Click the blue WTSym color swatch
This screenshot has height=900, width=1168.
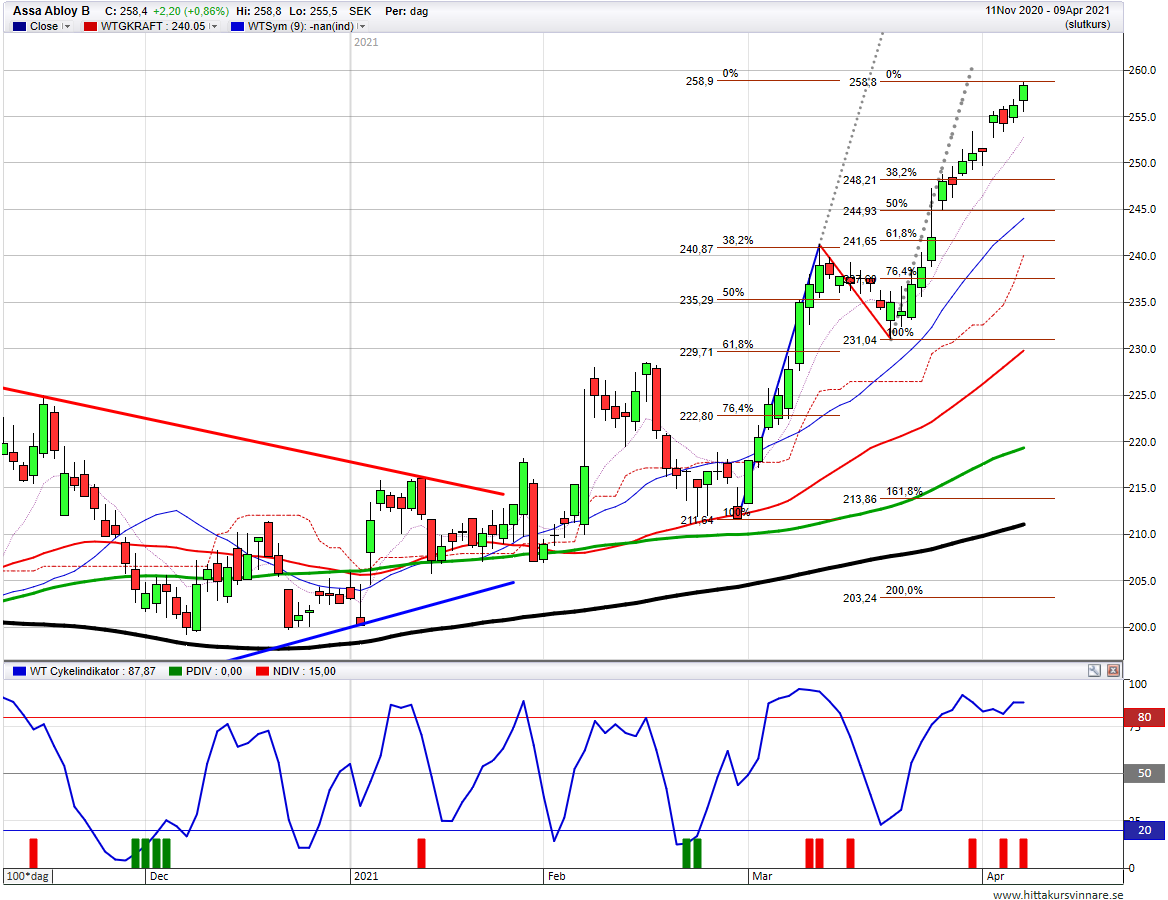pos(238,26)
